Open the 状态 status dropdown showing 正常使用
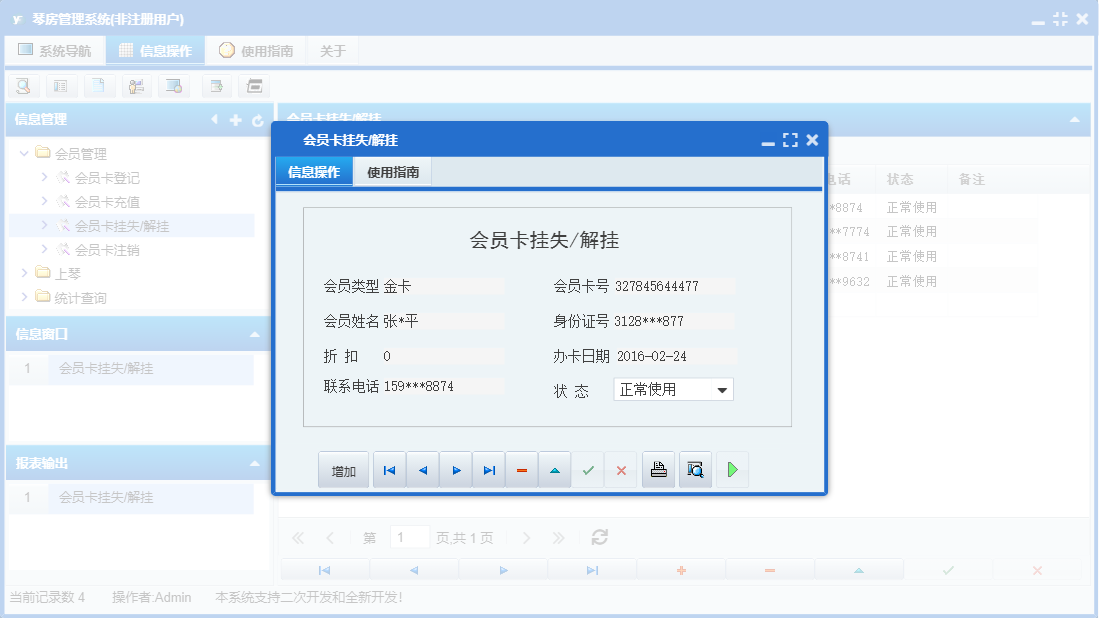 pos(724,389)
